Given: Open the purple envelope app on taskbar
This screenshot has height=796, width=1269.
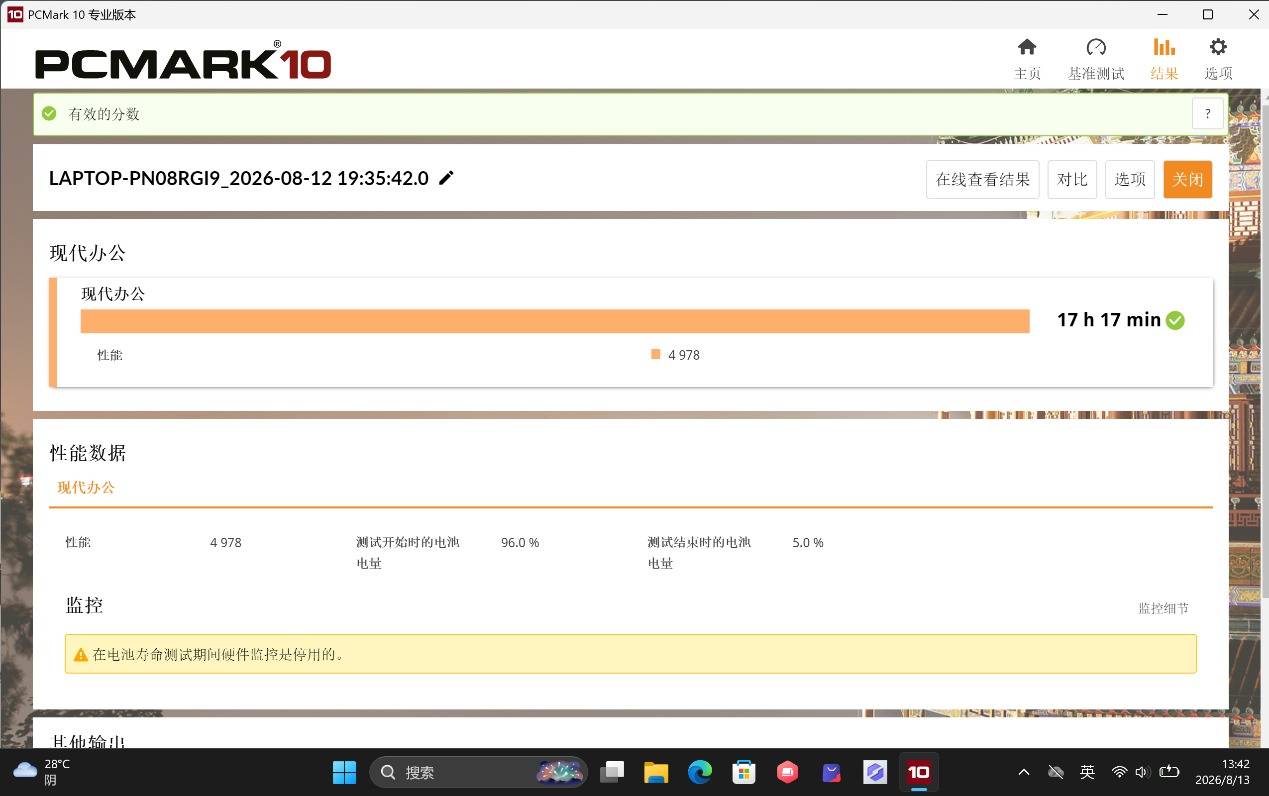Looking at the screenshot, I should [x=831, y=772].
